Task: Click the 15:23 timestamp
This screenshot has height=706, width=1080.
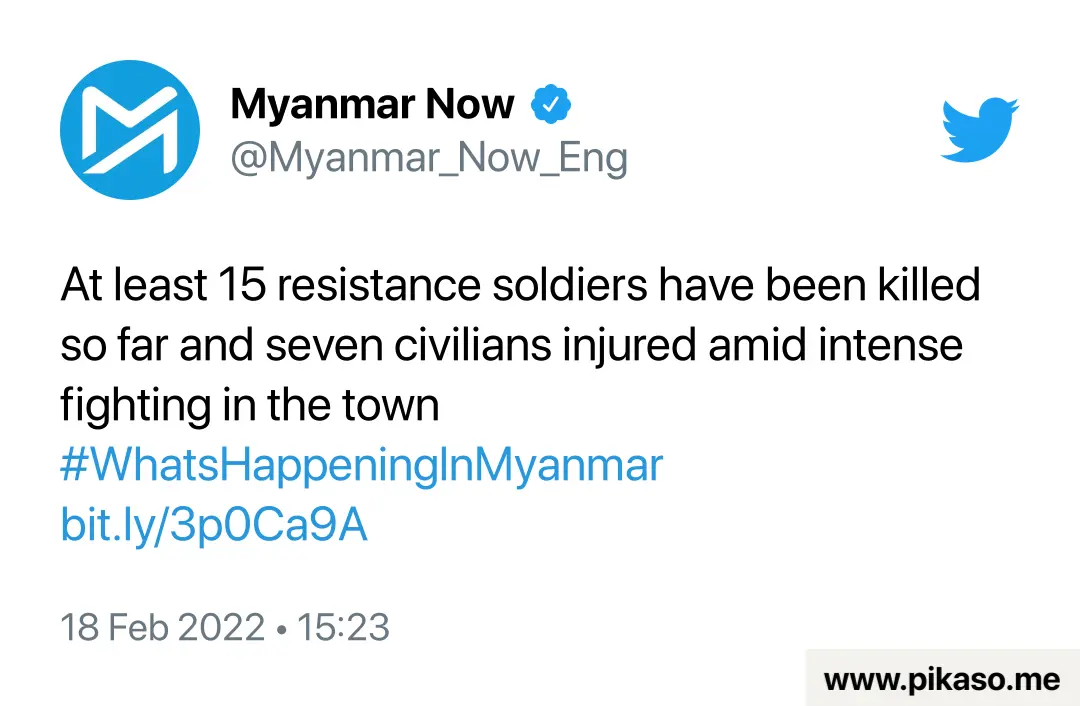Action: point(343,627)
